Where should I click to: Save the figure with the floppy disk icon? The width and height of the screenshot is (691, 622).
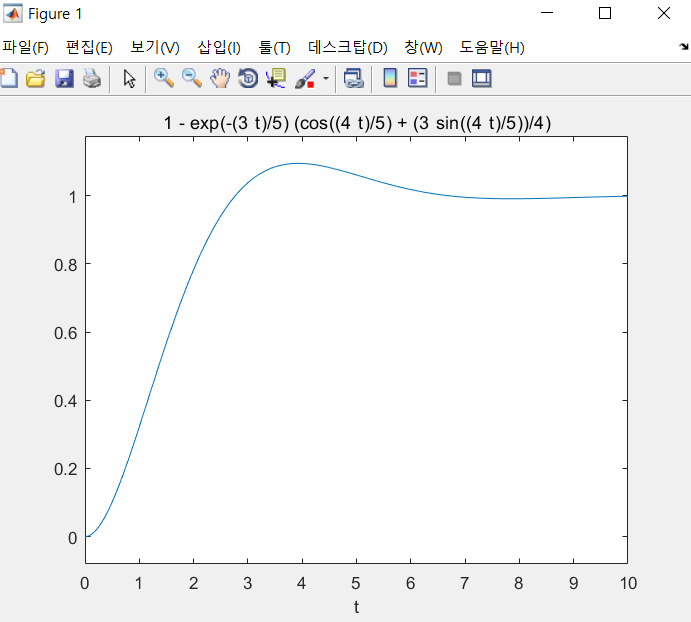point(64,79)
